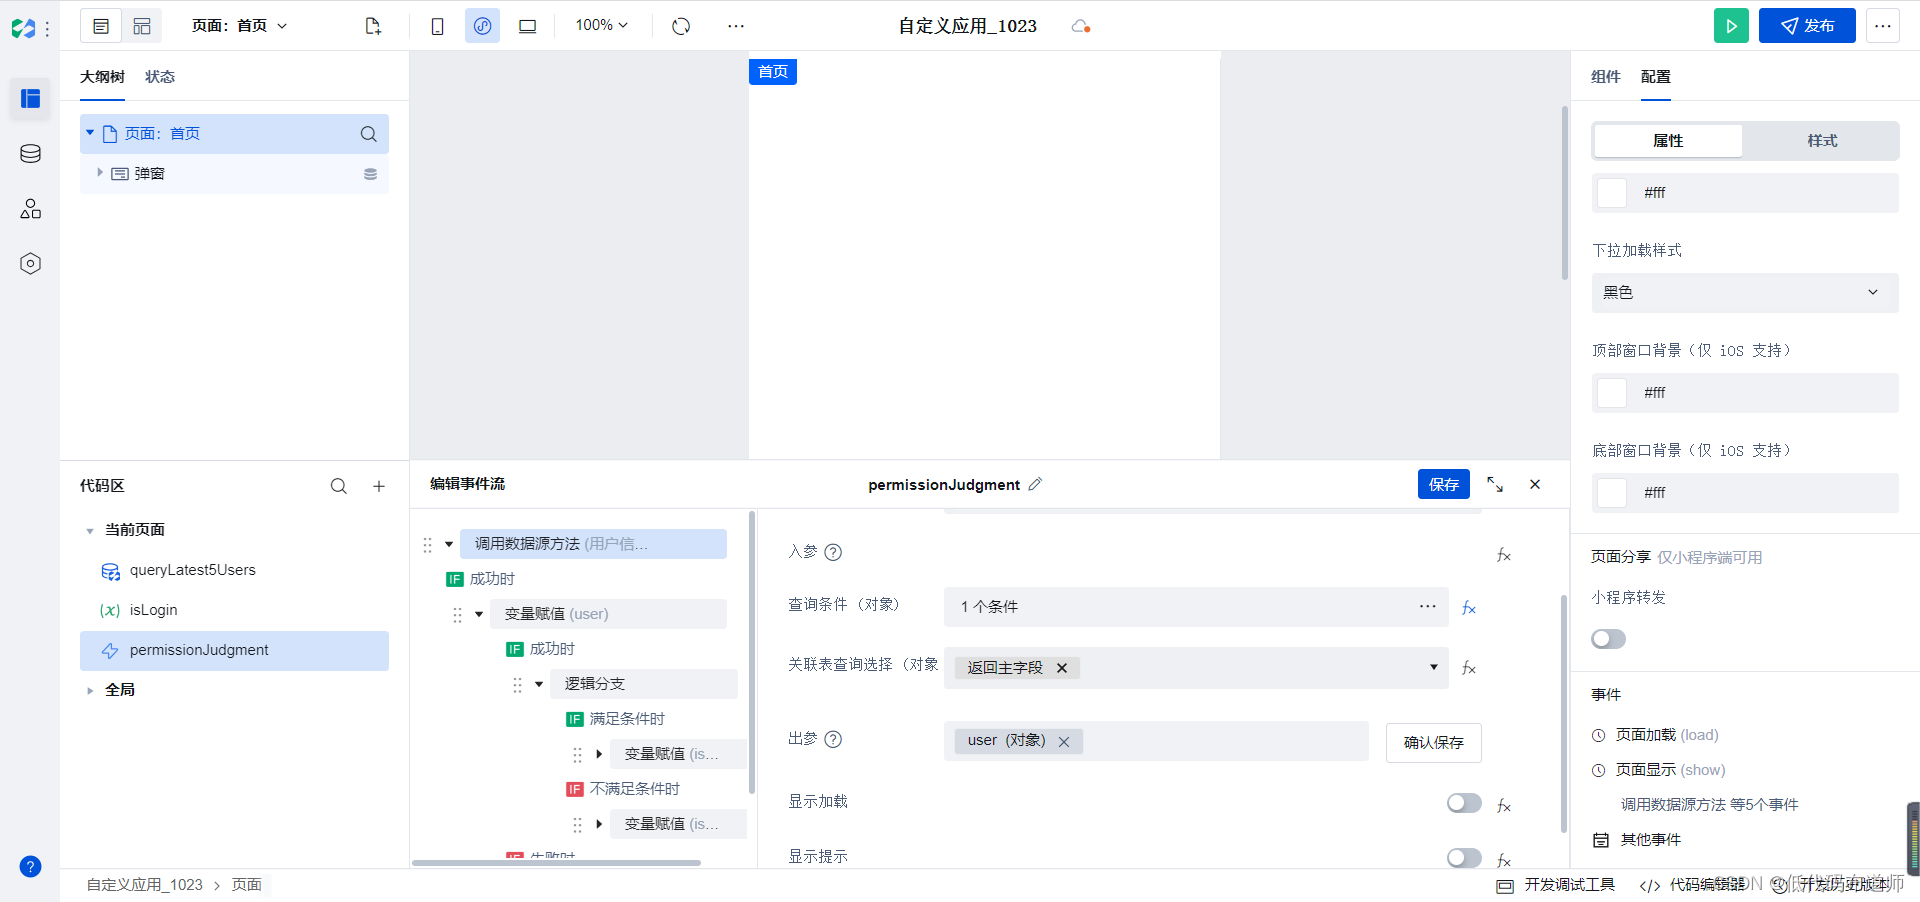Open the app settings hexagon icon
The width and height of the screenshot is (1920, 902).
30,263
